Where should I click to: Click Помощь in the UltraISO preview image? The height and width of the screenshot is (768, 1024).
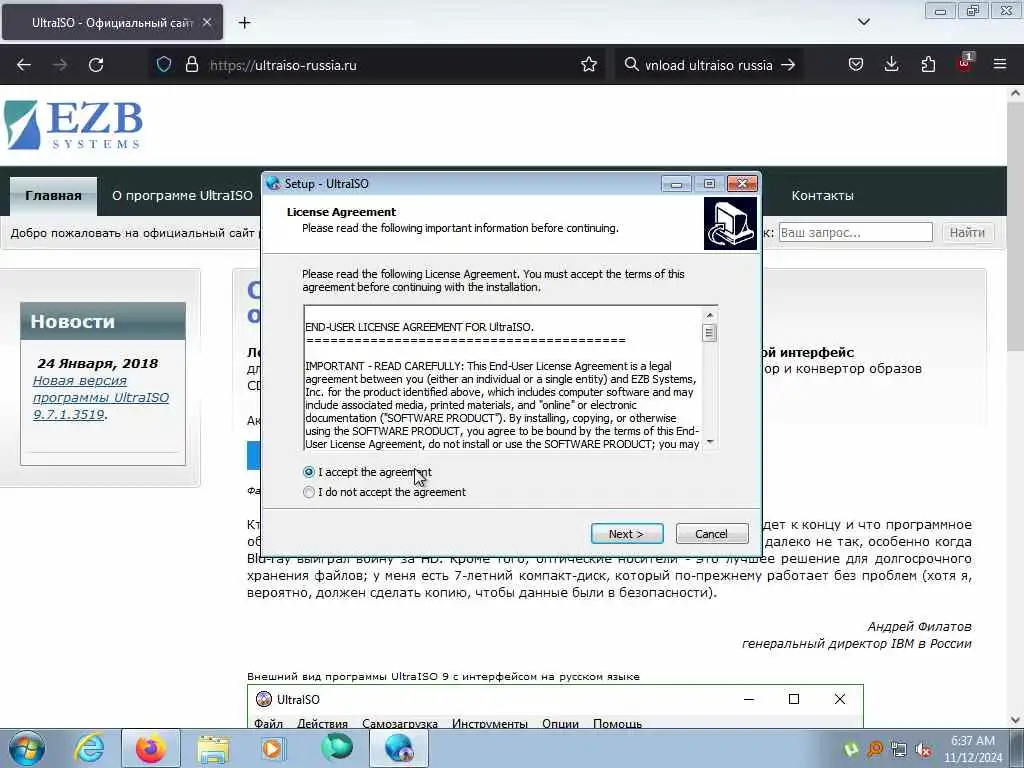tap(617, 724)
